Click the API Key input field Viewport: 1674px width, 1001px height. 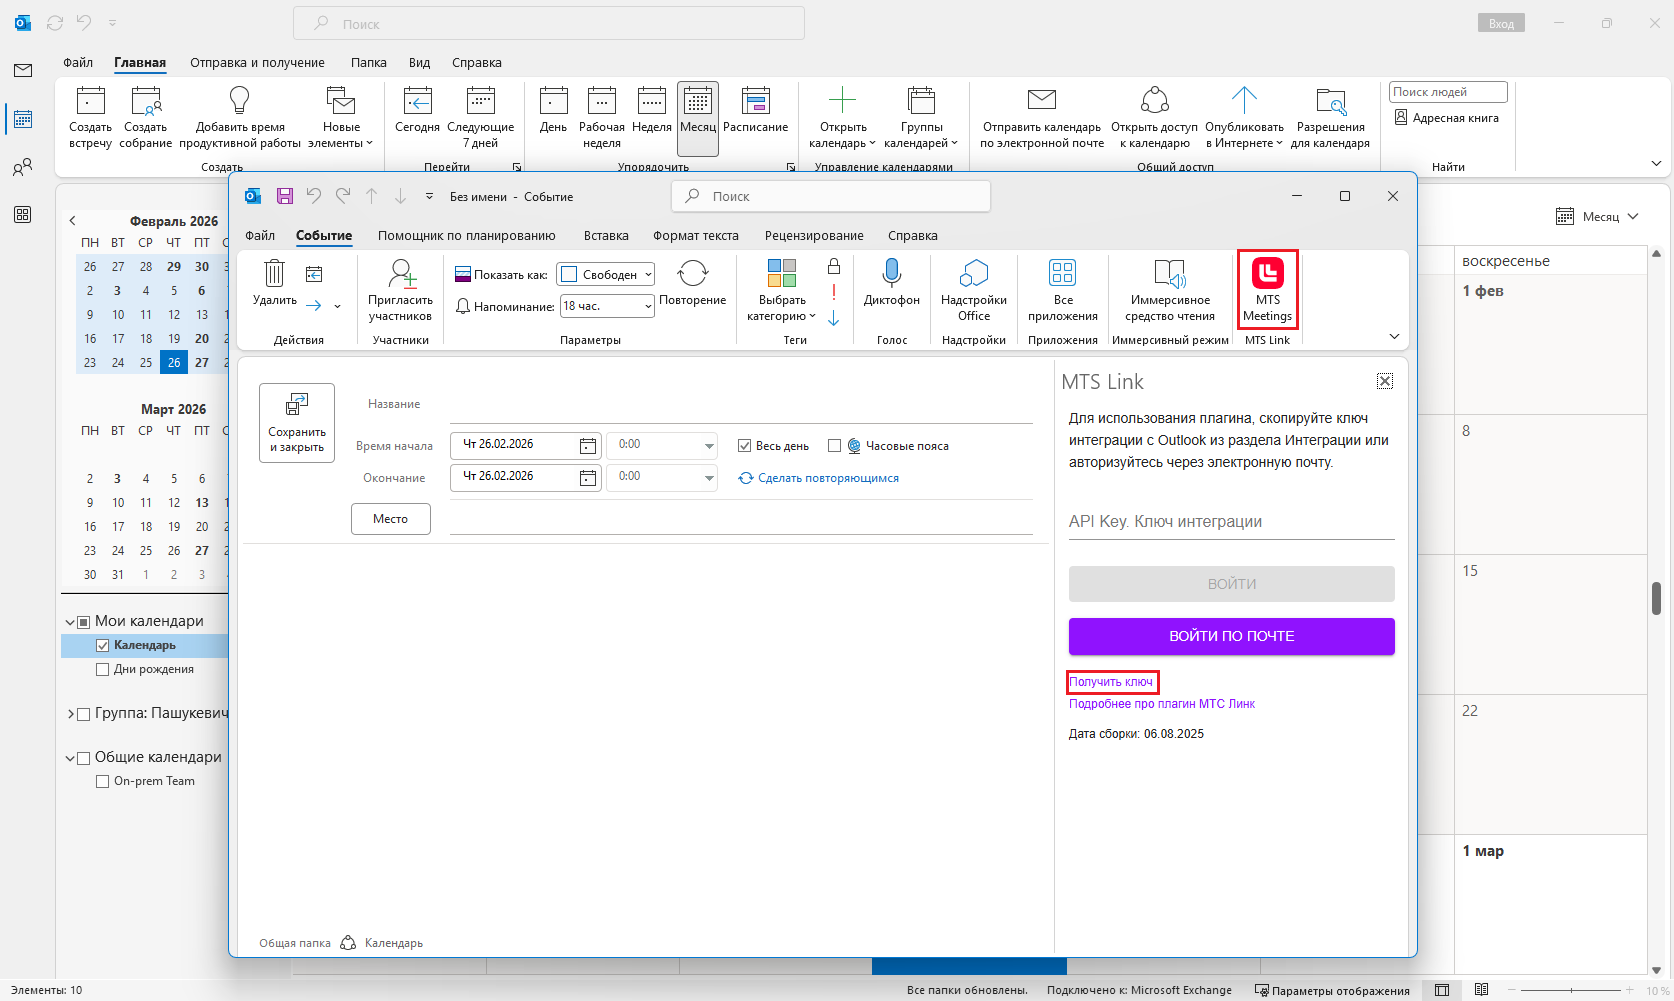(x=1231, y=522)
